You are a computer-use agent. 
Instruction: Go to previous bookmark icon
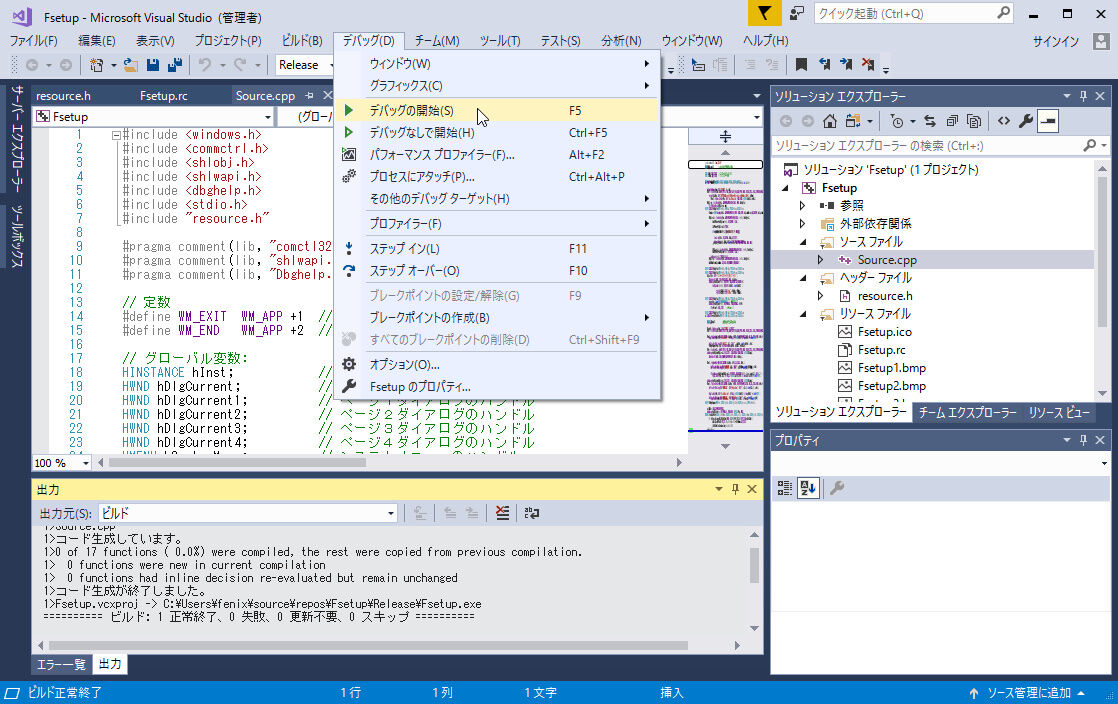(x=824, y=65)
